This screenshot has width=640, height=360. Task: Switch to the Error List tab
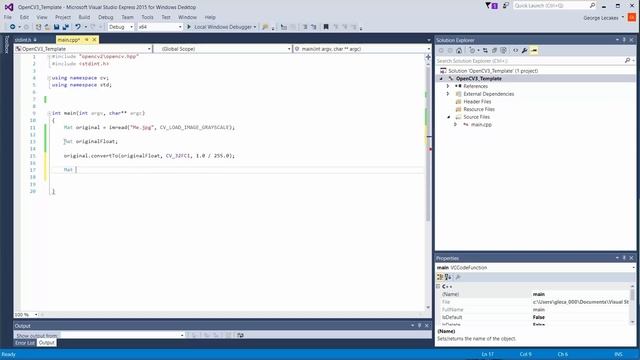(25, 343)
